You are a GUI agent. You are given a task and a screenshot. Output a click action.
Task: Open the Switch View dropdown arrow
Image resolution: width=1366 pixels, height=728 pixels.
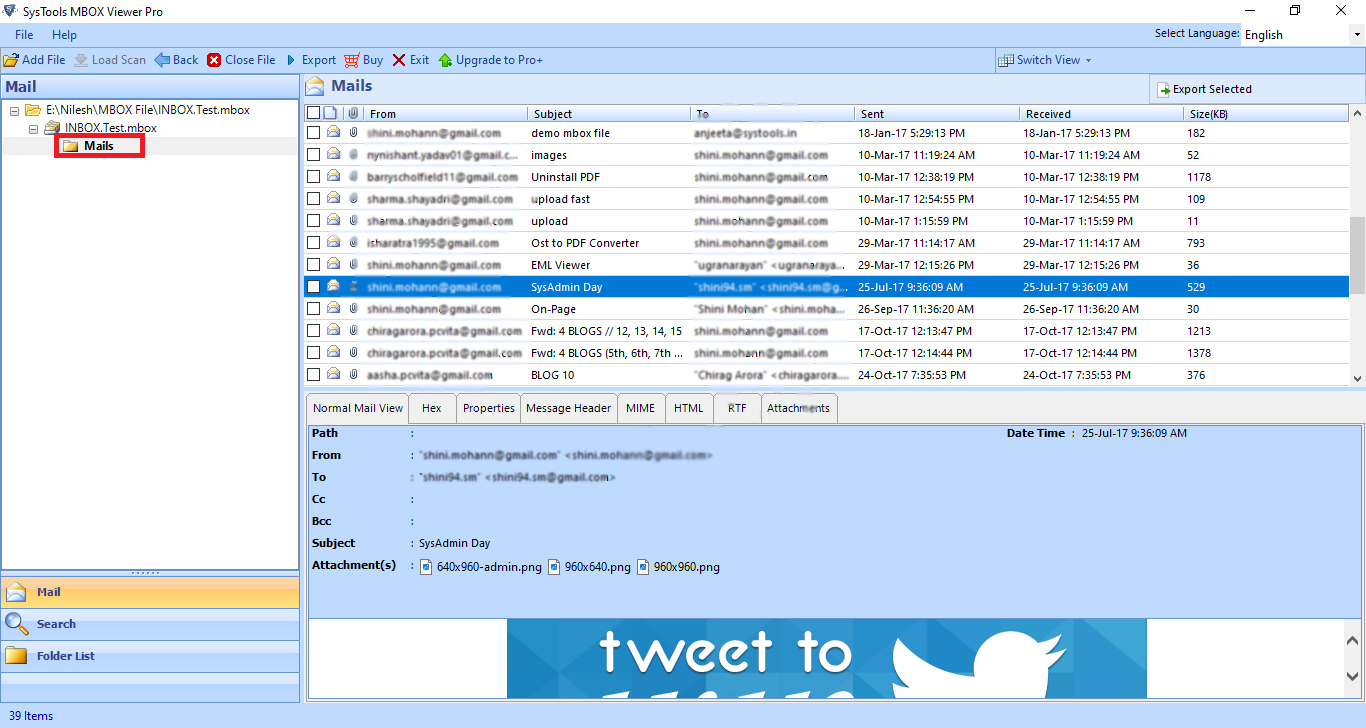(1089, 61)
